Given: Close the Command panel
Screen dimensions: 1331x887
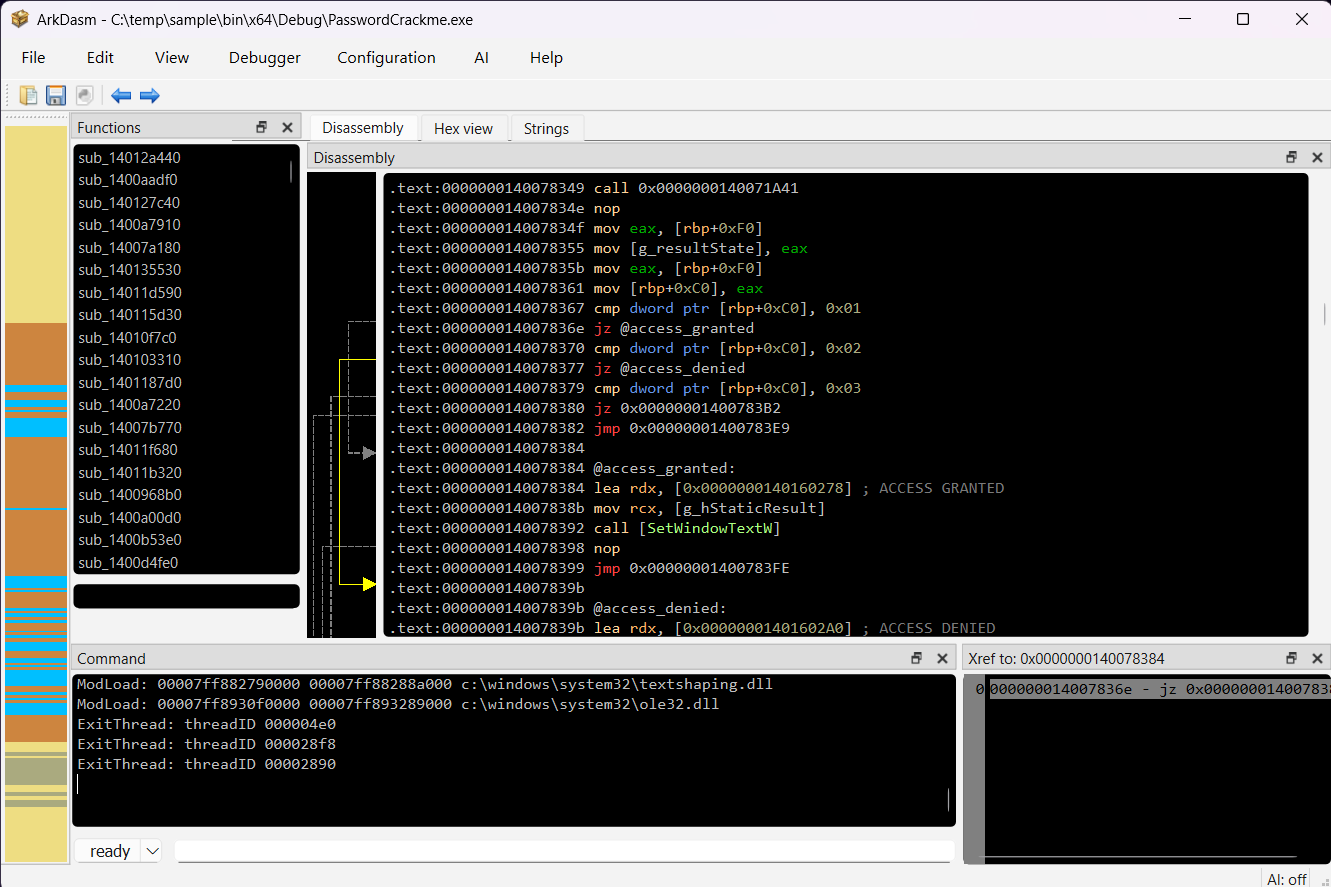Looking at the screenshot, I should pos(942,658).
